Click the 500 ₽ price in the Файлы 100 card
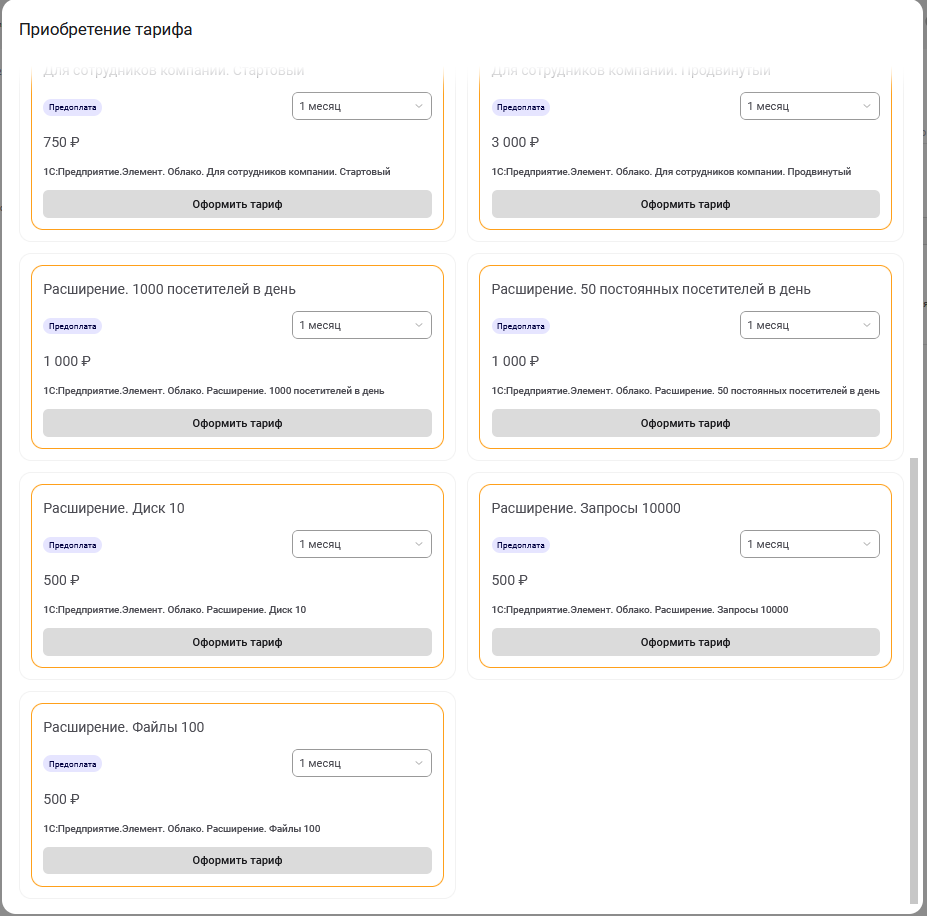This screenshot has width=927, height=916. tap(61, 800)
